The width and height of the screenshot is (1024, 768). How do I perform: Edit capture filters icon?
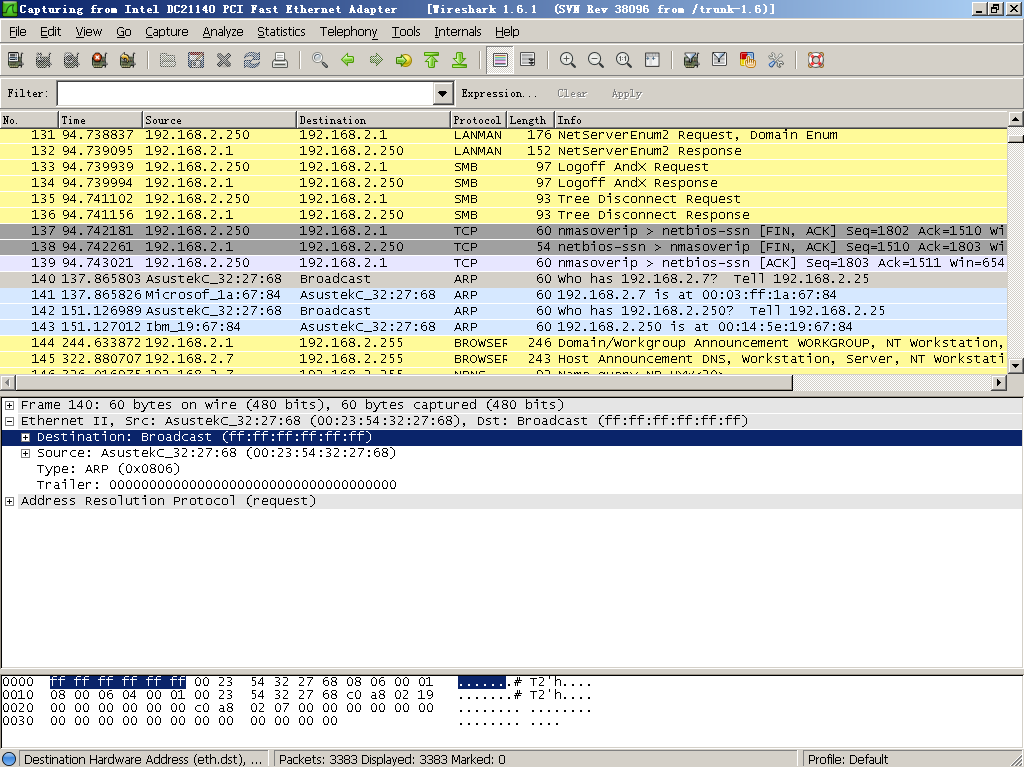pos(692,61)
